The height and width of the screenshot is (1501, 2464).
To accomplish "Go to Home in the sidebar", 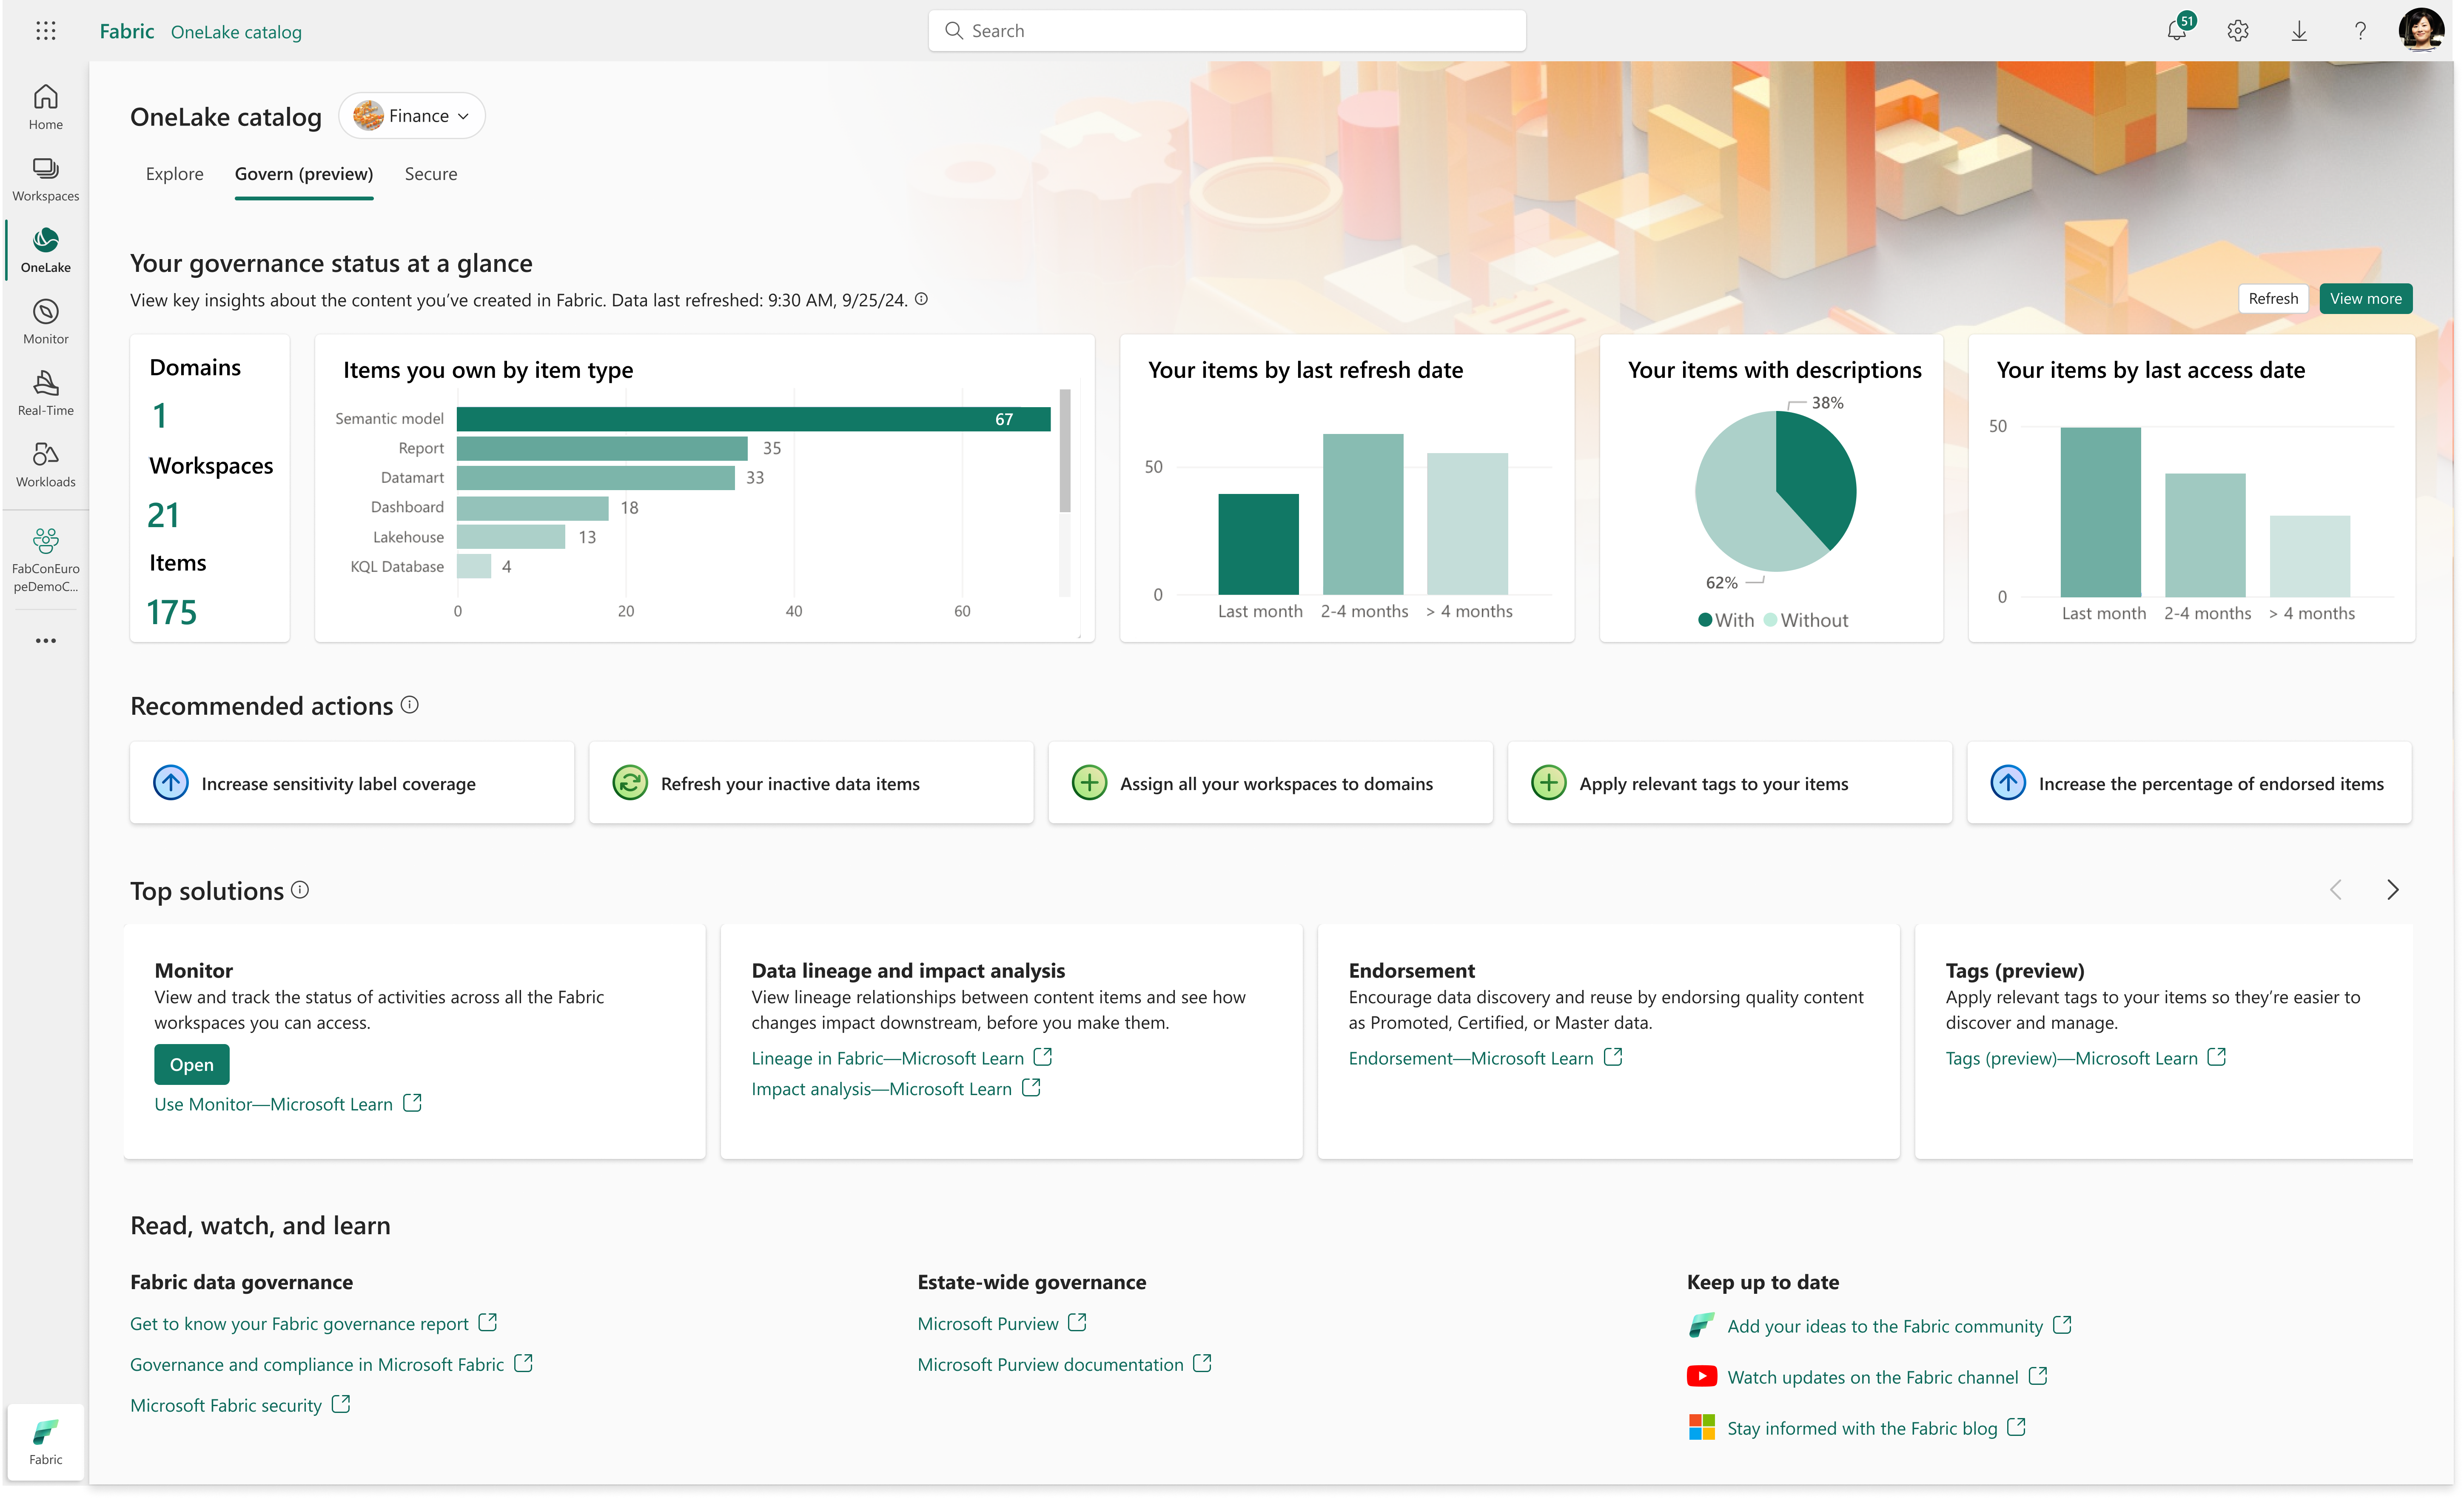I will click(x=45, y=107).
